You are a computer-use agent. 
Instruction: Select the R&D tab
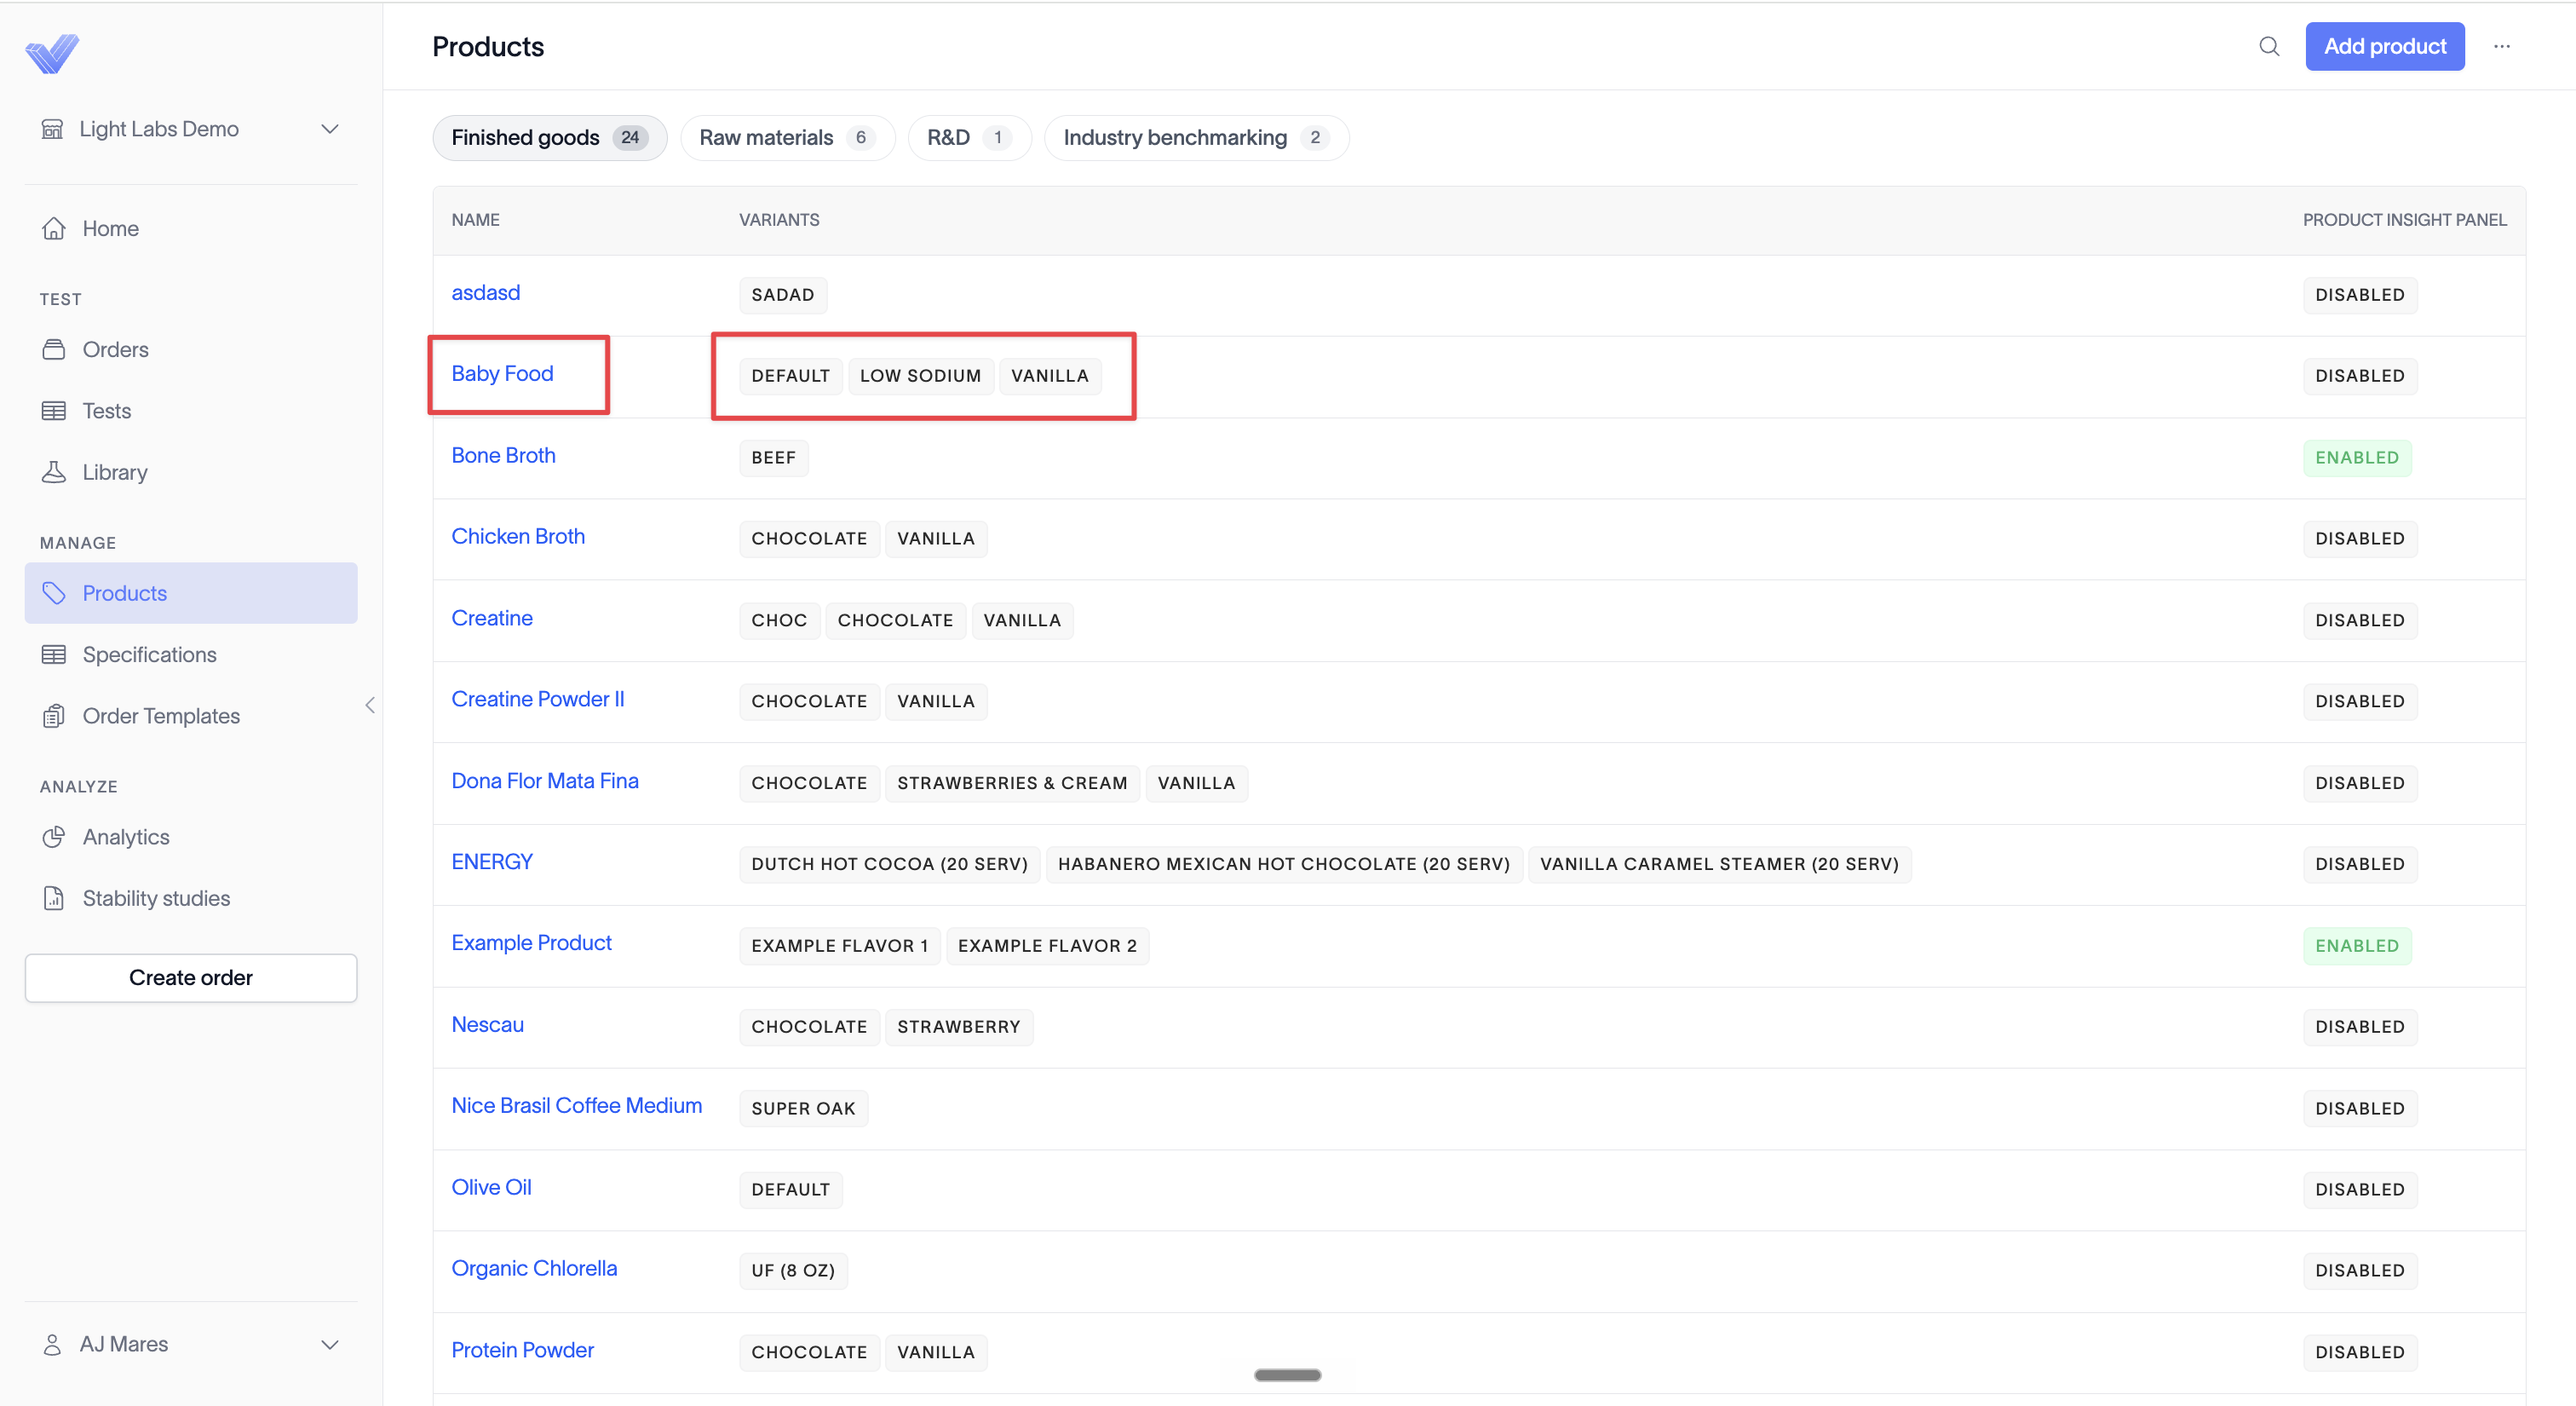pos(969,138)
